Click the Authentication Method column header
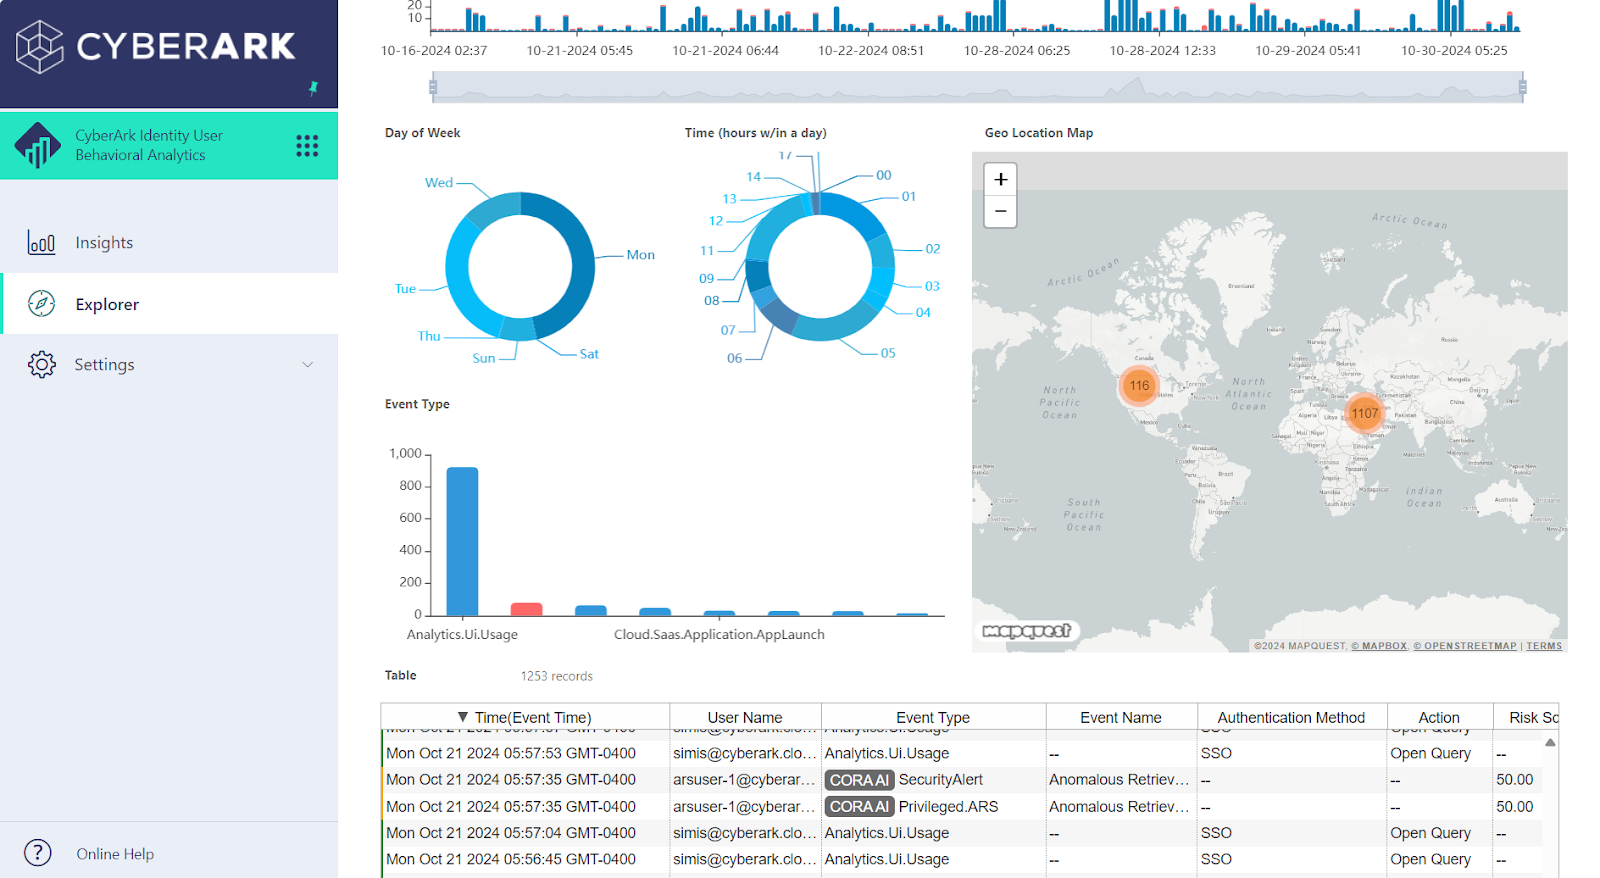1600x878 pixels. click(x=1291, y=717)
